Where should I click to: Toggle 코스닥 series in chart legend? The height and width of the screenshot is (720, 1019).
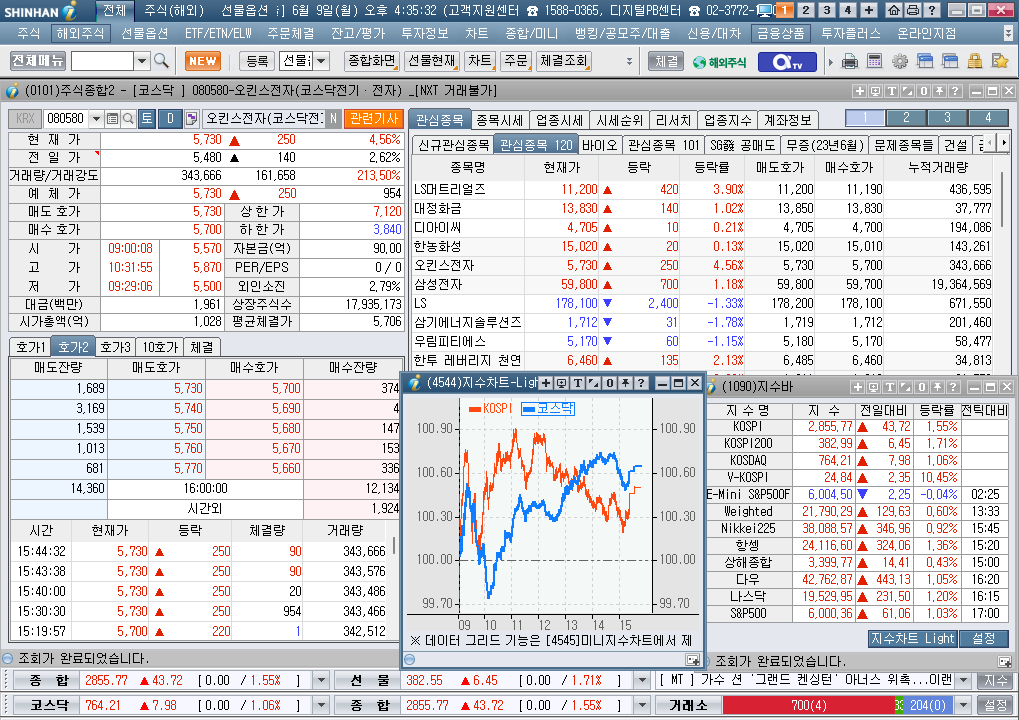(x=548, y=408)
